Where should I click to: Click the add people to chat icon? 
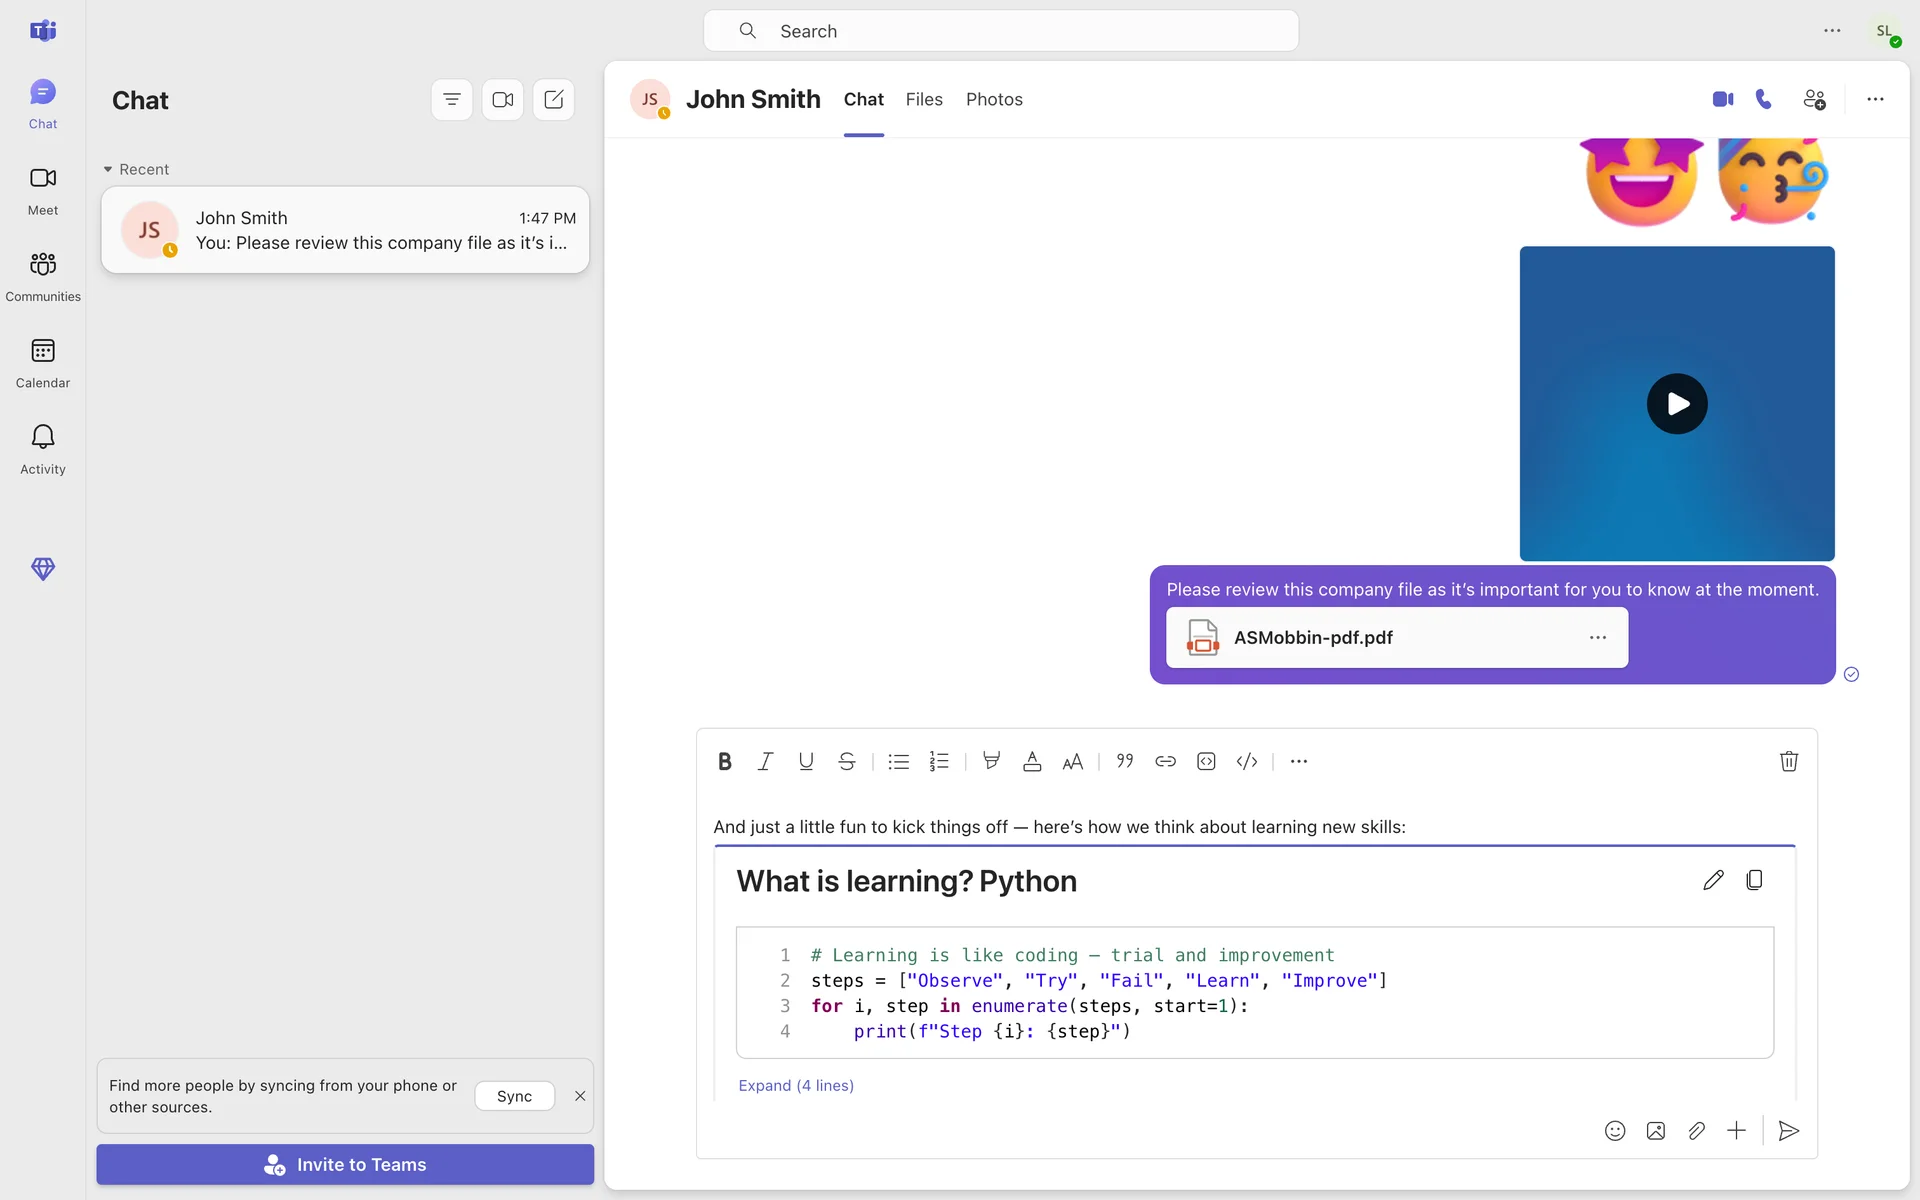(x=1814, y=99)
